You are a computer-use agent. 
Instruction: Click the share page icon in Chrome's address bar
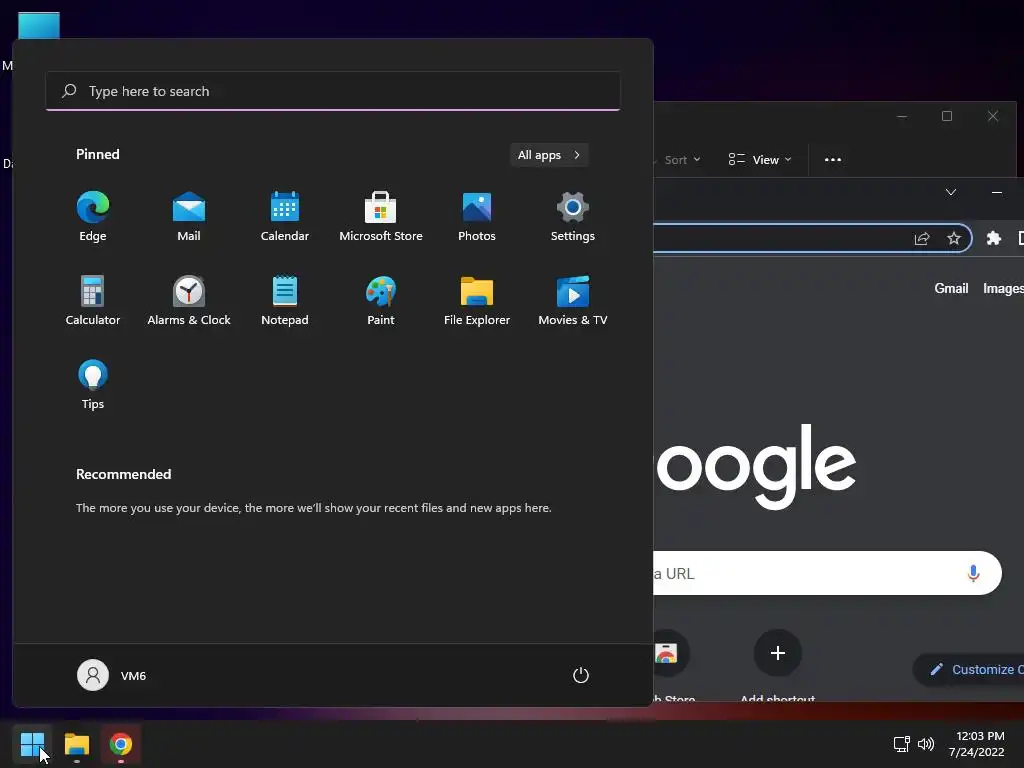[x=921, y=238]
